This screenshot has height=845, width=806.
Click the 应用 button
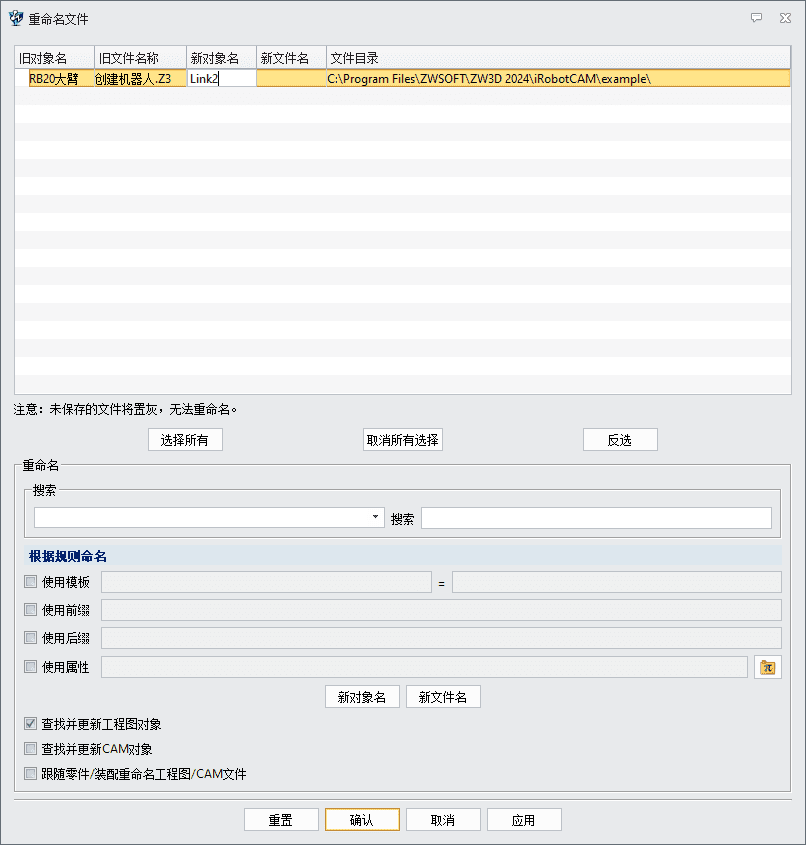click(524, 820)
